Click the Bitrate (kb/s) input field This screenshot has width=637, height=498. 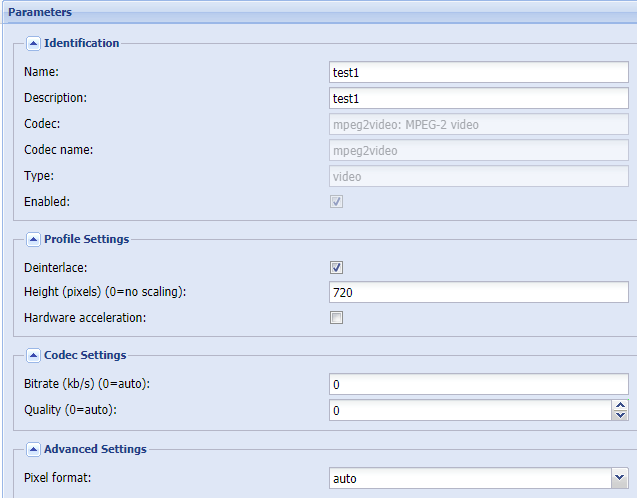(x=478, y=384)
